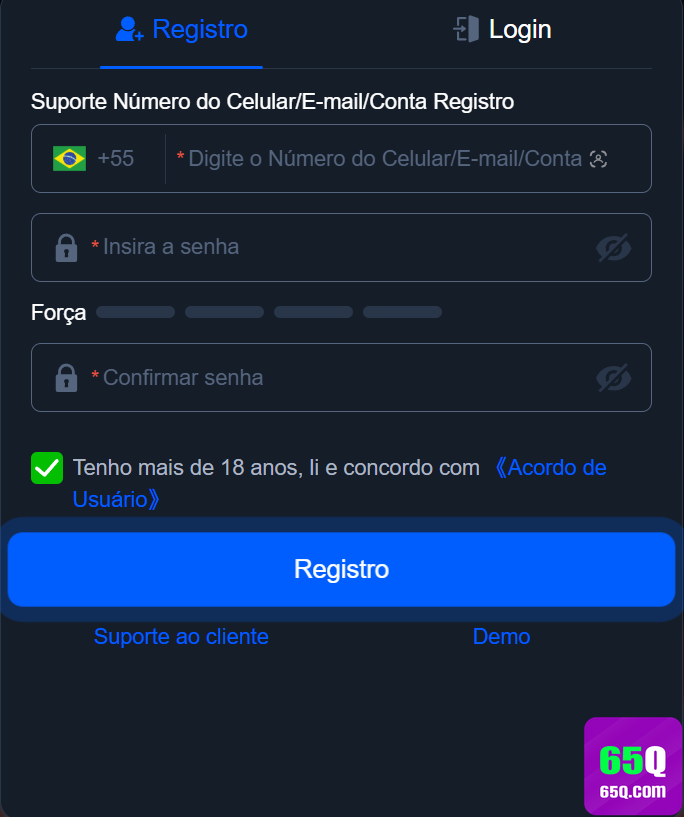
Task: Click the green checkmark icon in the age box
Action: (x=46, y=467)
